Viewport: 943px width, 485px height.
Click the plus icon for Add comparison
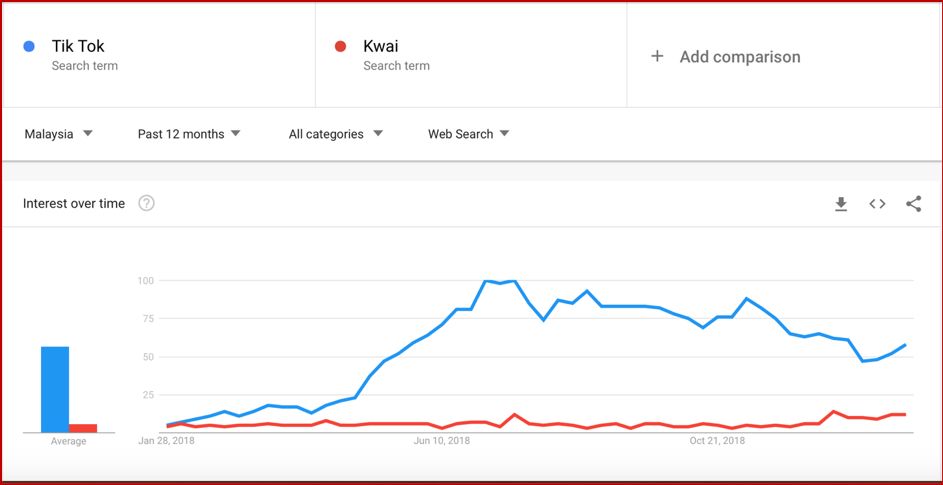657,57
